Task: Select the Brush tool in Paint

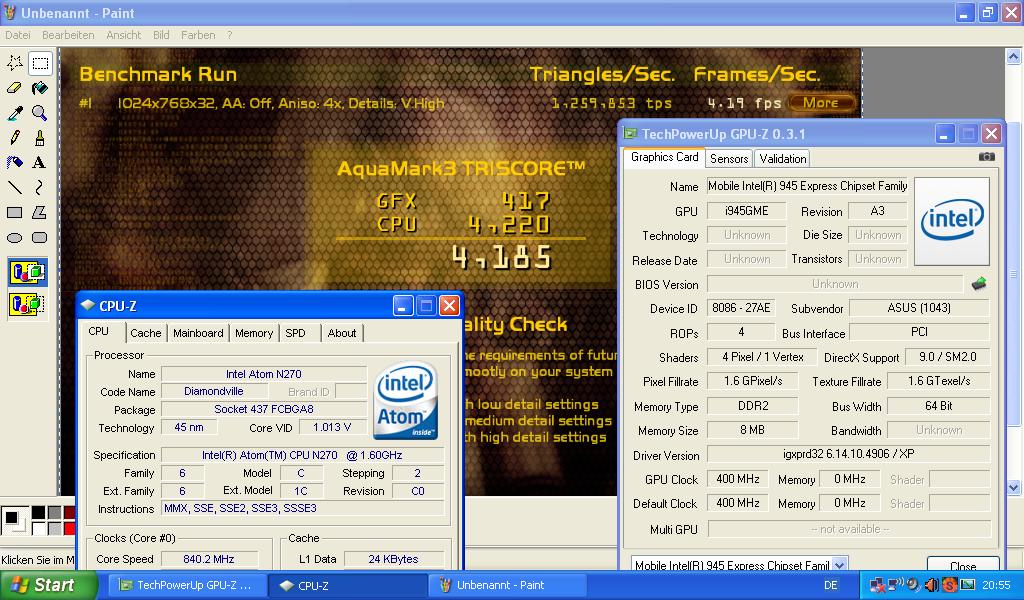Action: pos(40,138)
